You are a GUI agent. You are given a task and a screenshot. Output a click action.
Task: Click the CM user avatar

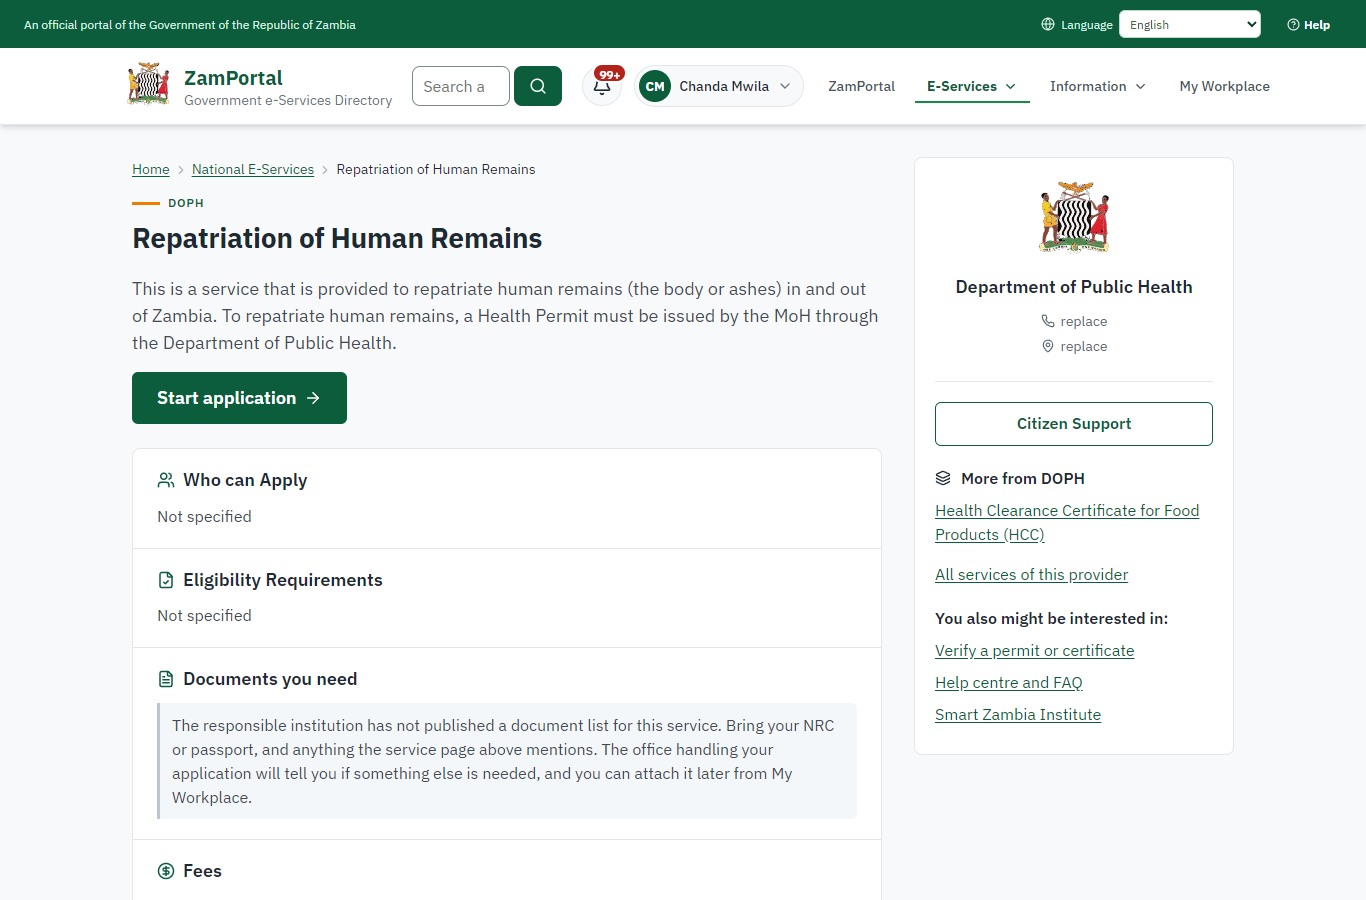[655, 86]
